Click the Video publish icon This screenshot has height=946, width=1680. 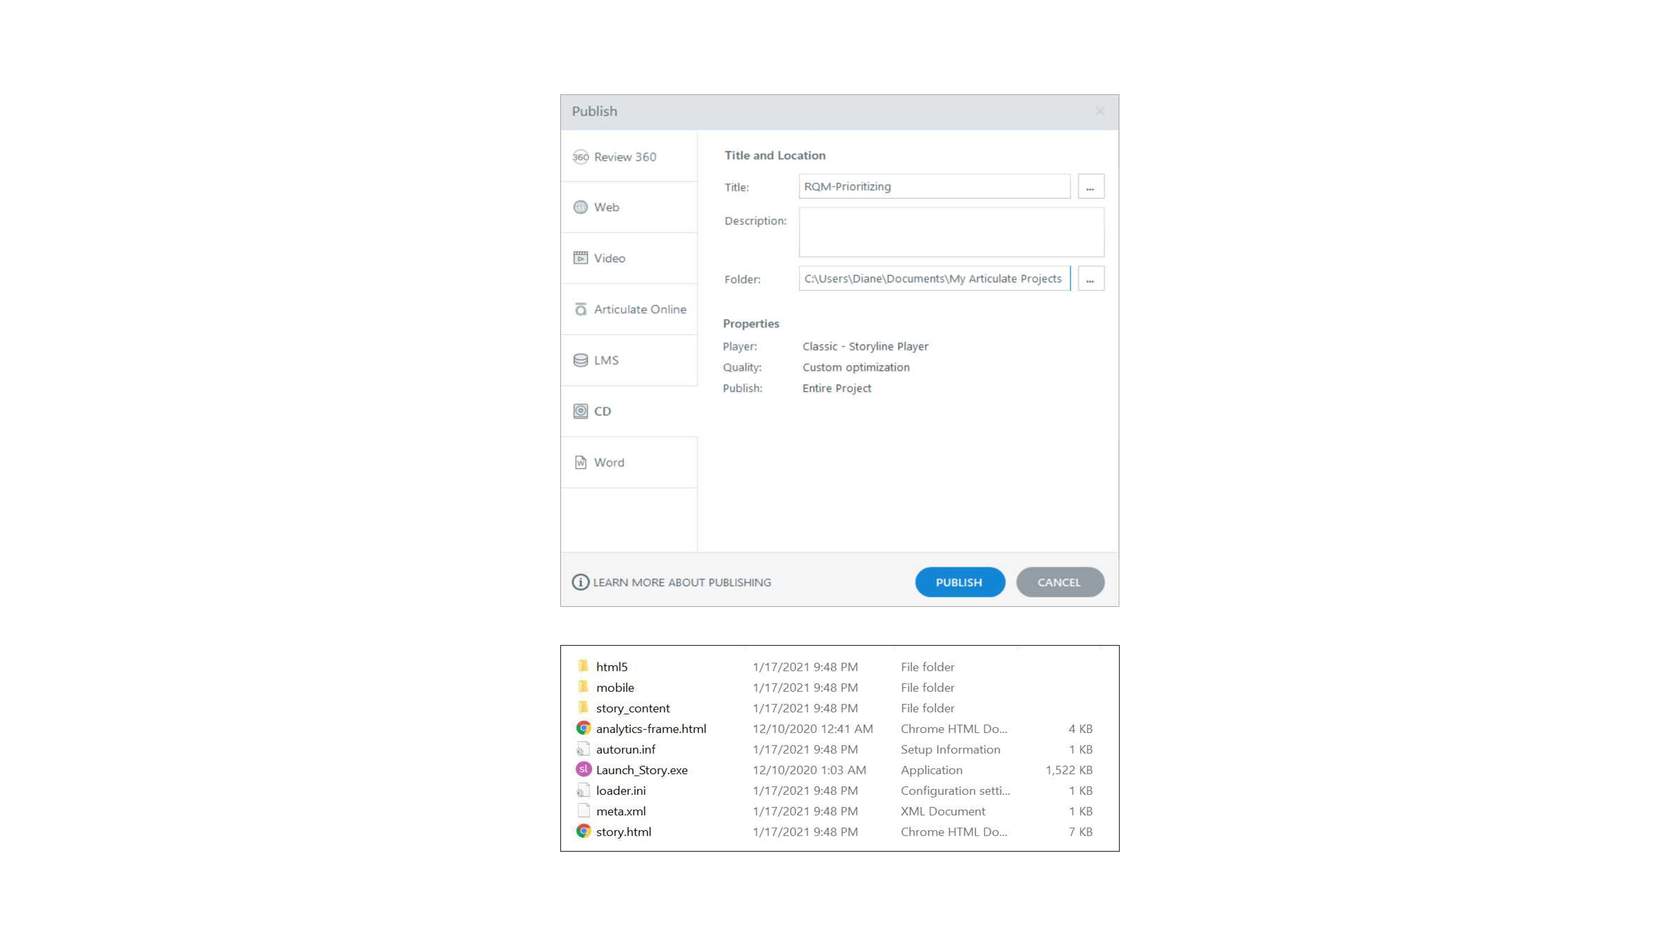580,258
